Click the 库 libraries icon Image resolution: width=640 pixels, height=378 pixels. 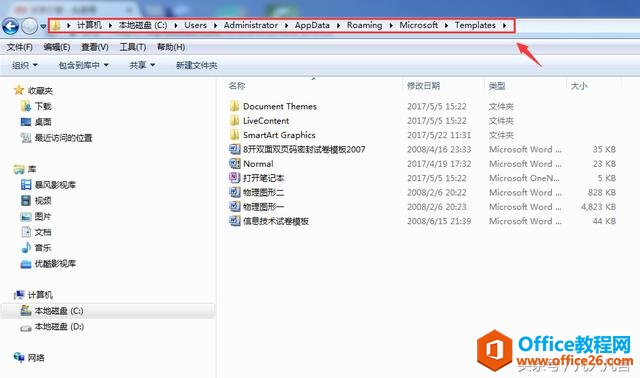click(x=19, y=169)
